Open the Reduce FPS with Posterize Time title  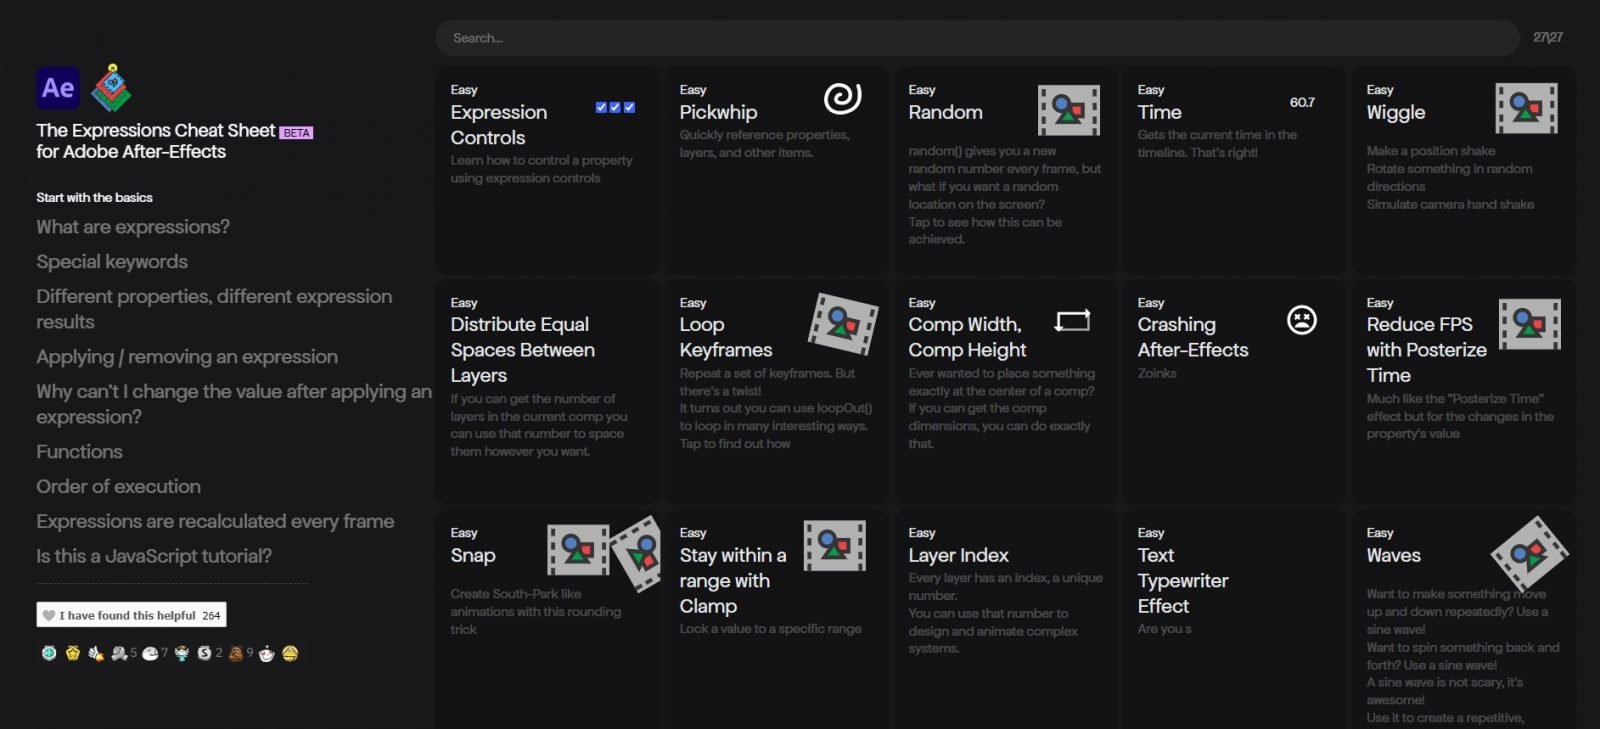(1426, 350)
